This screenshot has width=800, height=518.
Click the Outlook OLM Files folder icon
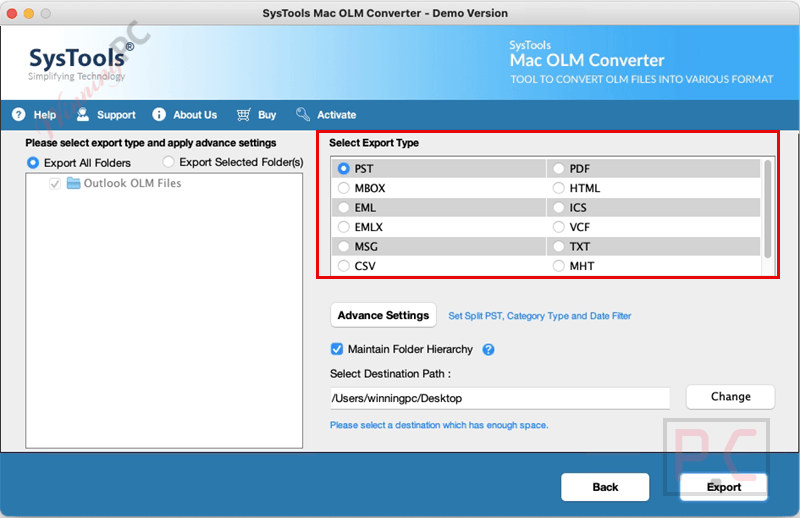click(73, 183)
